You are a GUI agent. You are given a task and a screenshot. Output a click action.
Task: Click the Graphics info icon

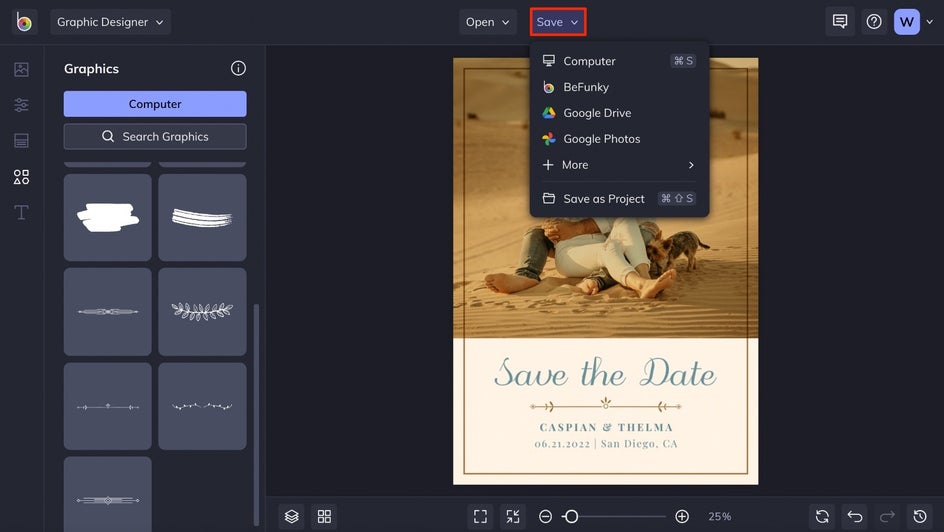(x=238, y=68)
